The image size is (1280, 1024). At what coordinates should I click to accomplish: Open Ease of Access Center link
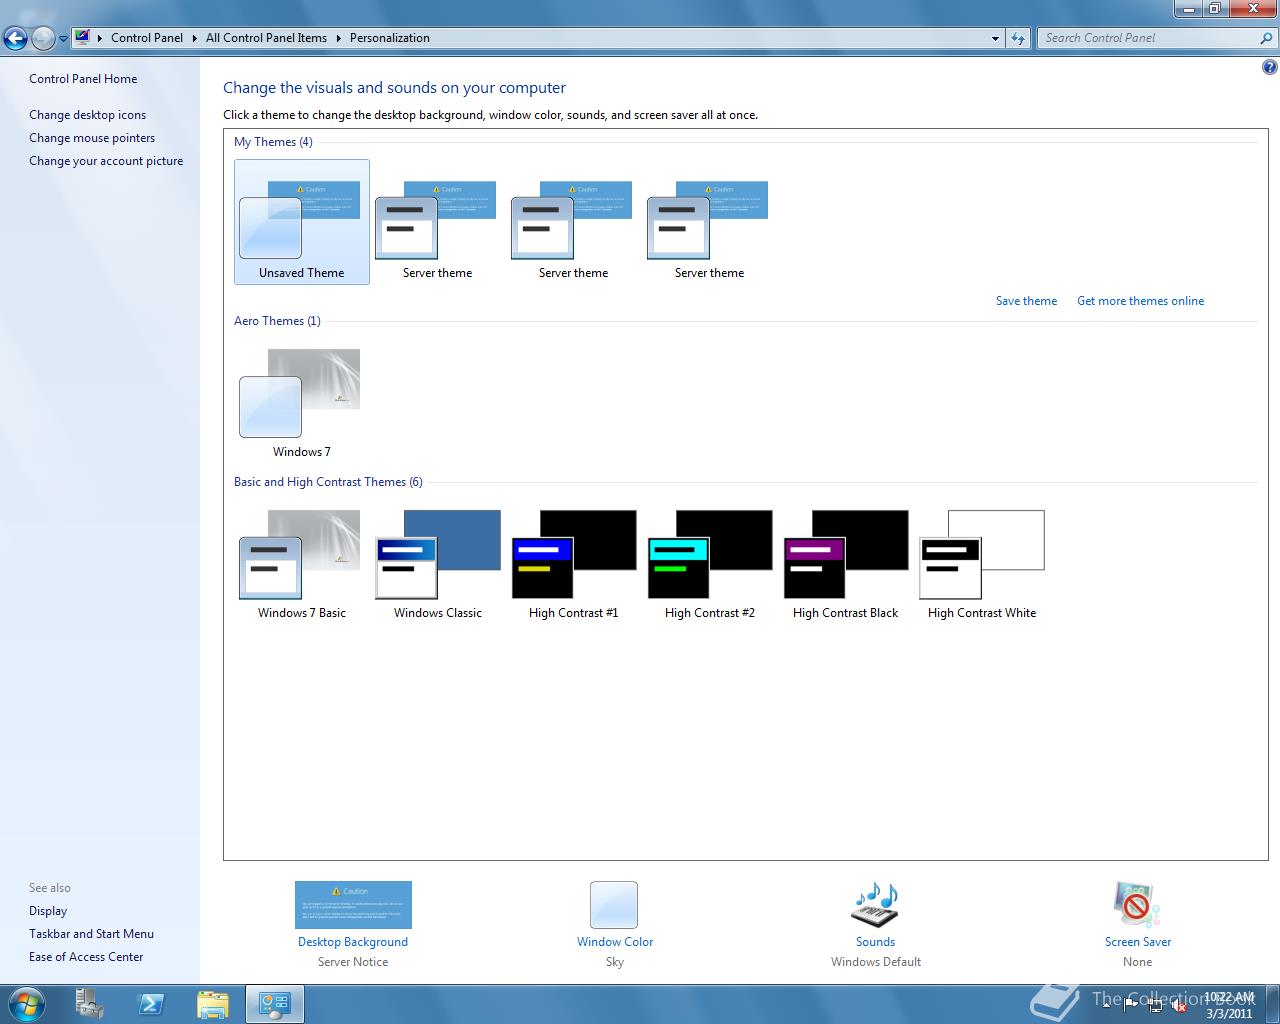click(x=86, y=957)
